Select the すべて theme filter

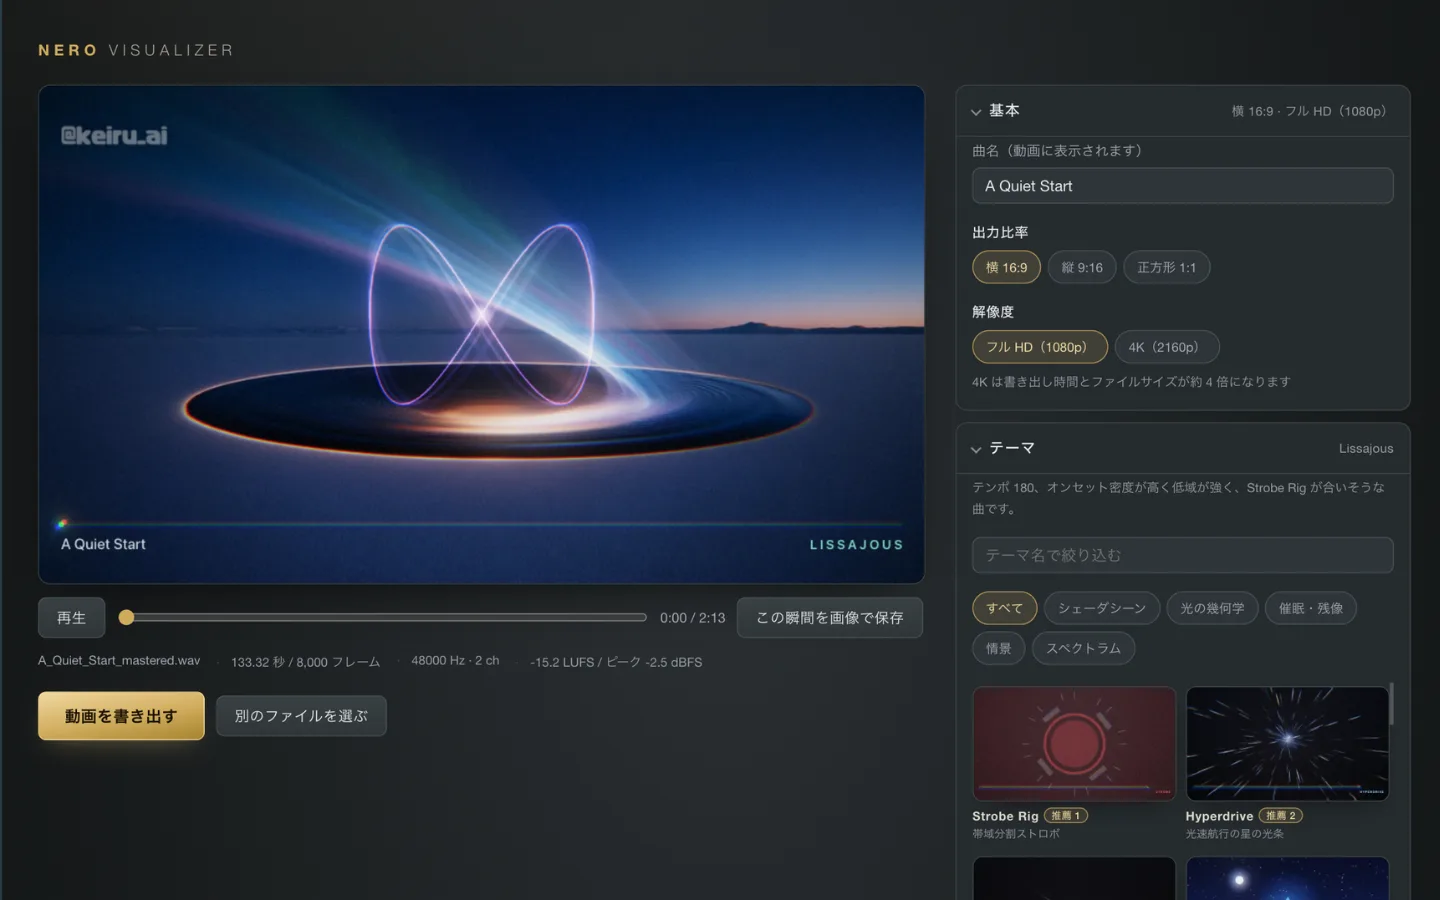[x=1005, y=608]
